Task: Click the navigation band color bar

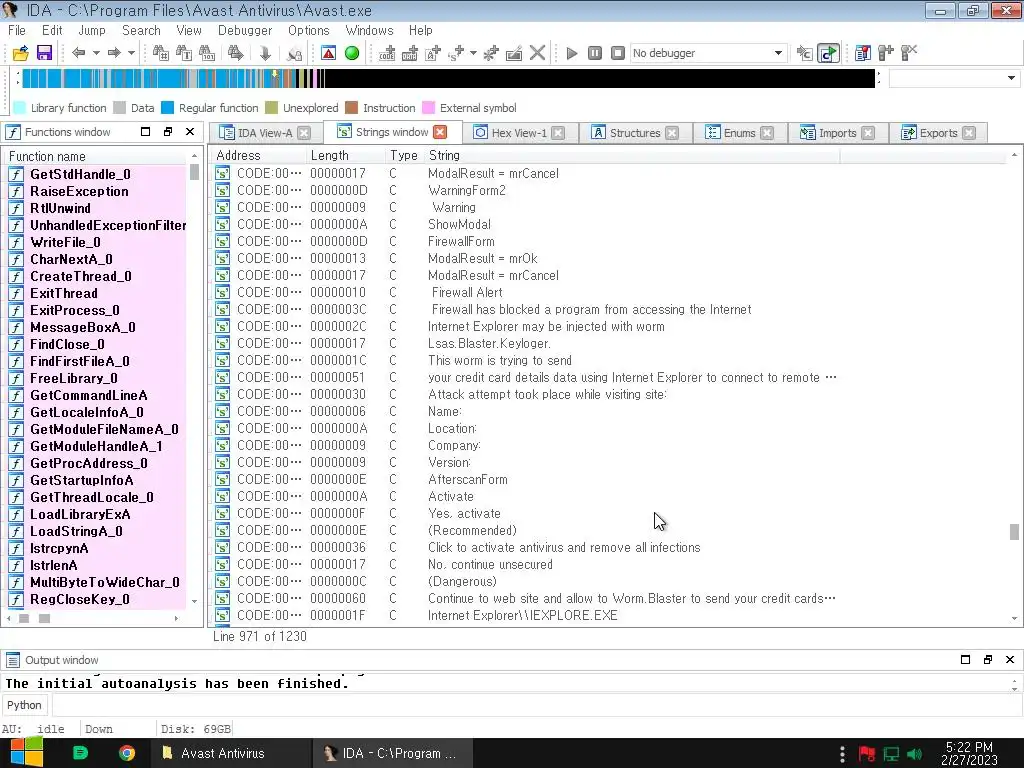Action: 449,78
